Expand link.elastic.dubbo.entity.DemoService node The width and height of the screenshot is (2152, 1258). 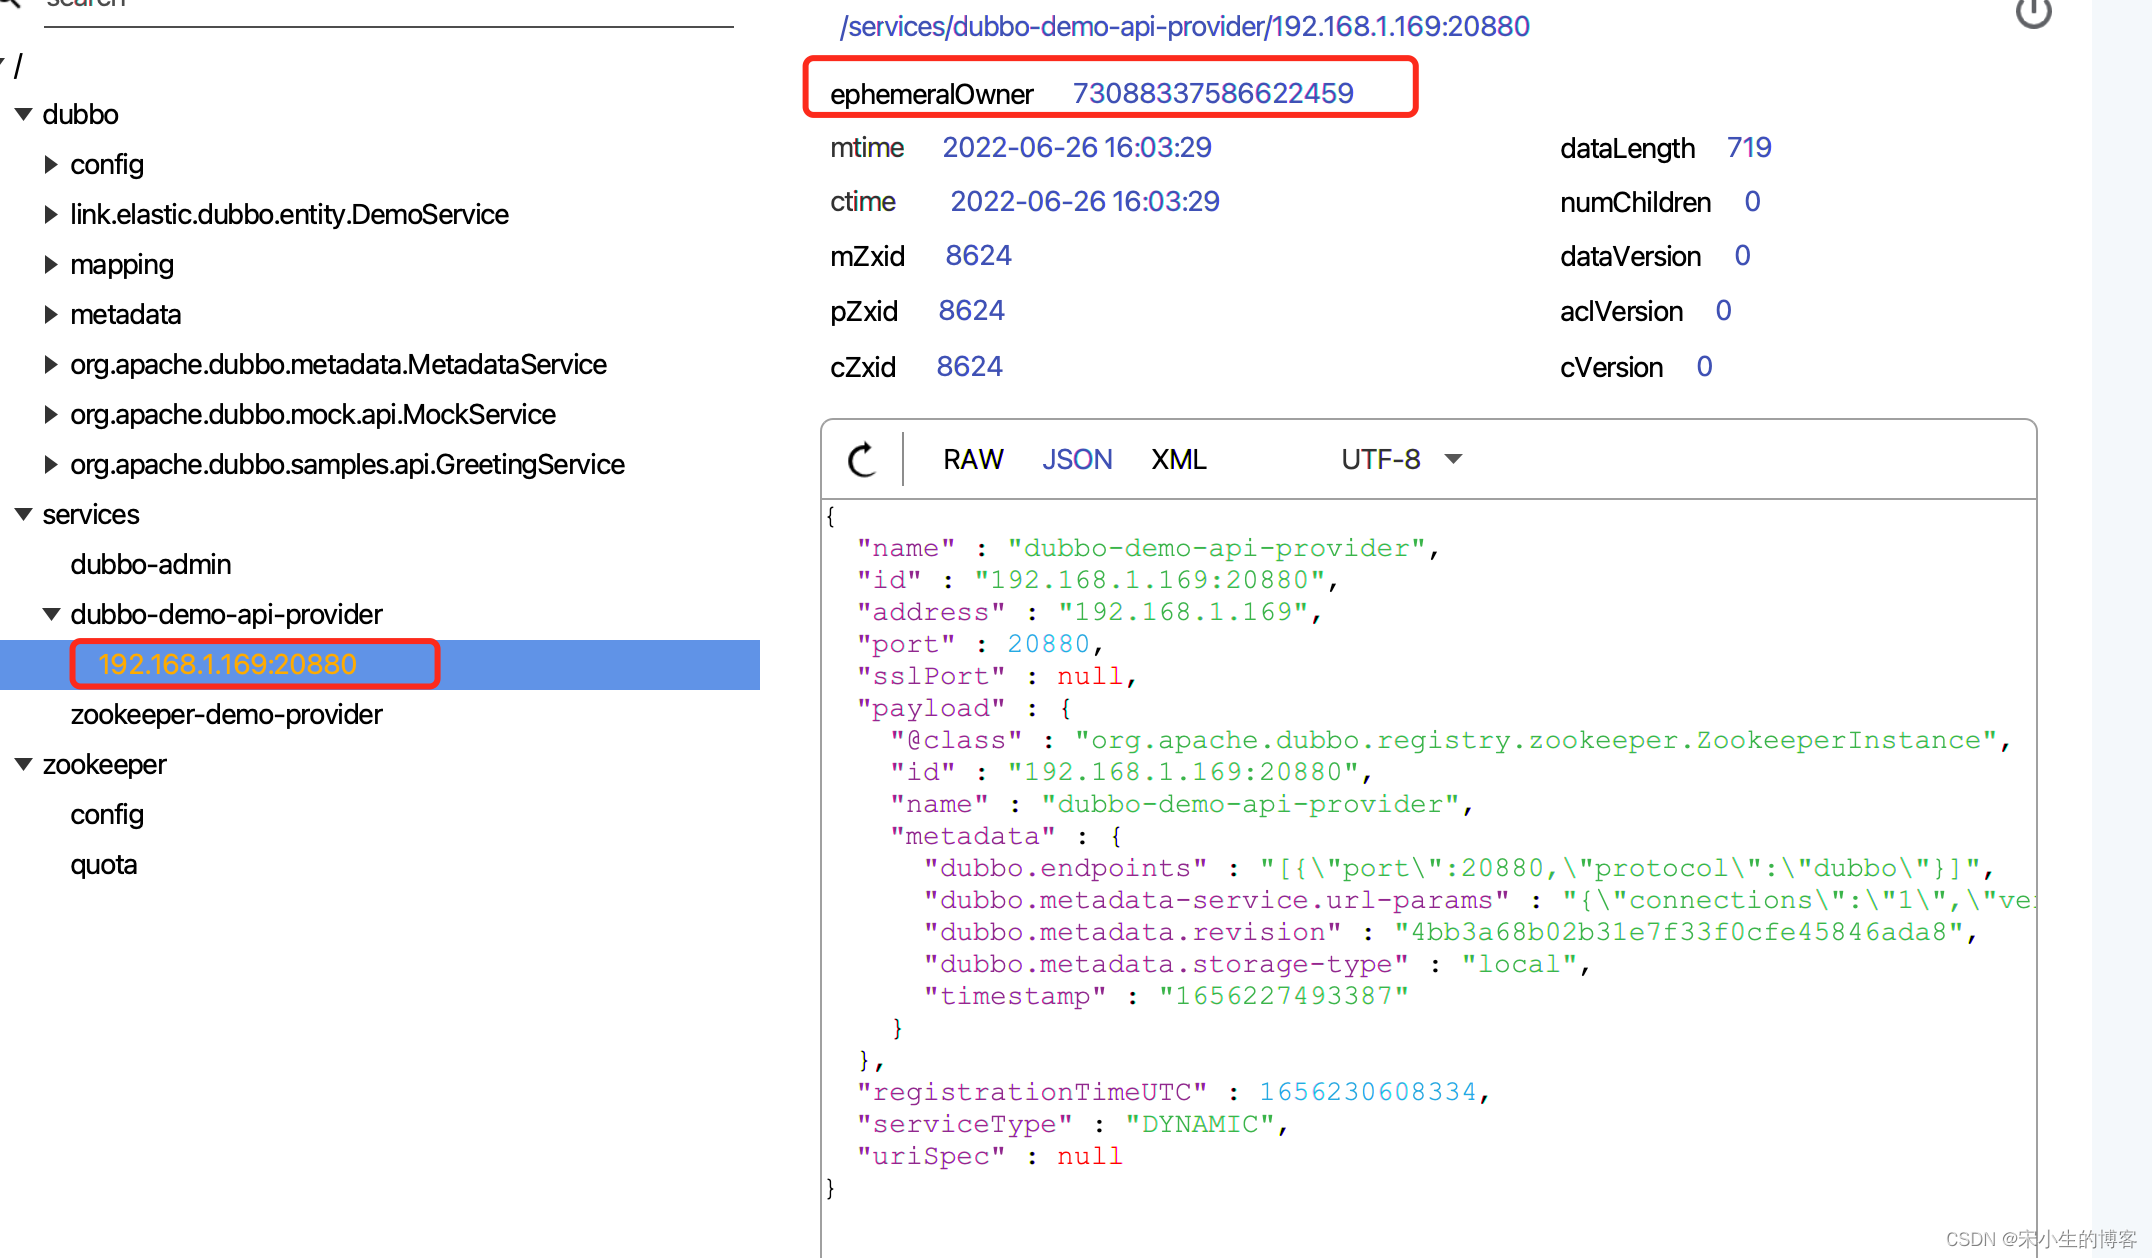(51, 214)
